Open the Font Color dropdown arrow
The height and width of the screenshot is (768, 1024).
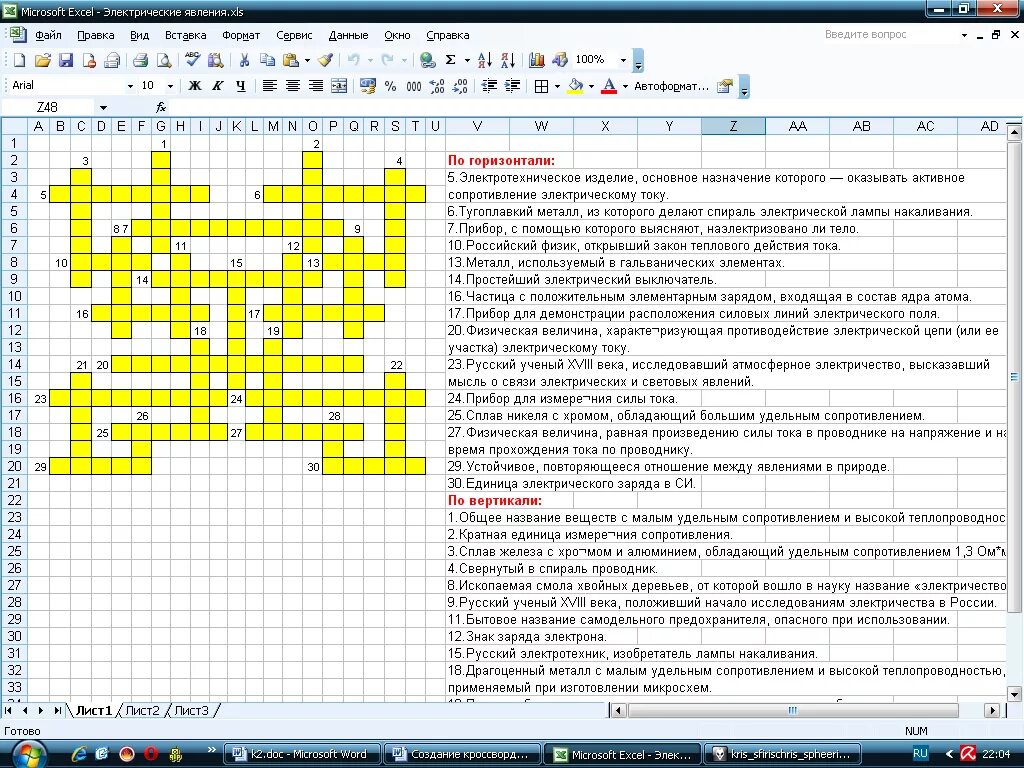(x=625, y=86)
